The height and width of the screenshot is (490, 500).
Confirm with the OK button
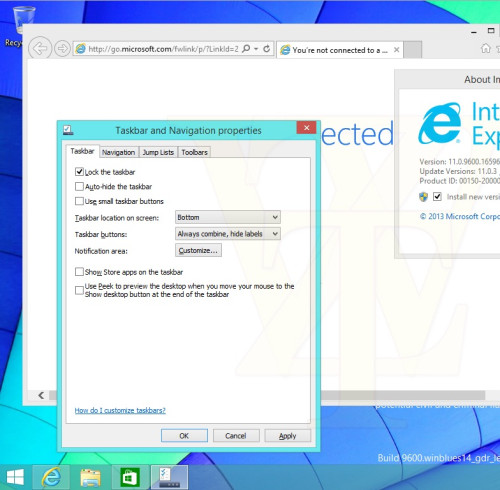tap(184, 436)
